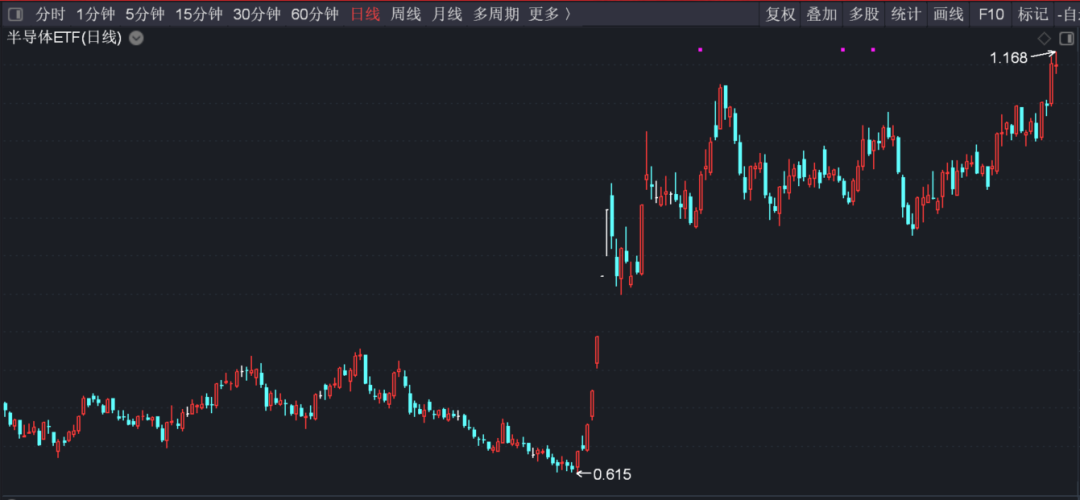This screenshot has width=1080, height=500.
Task: Switch to the 分时 chart
Action: click(50, 14)
